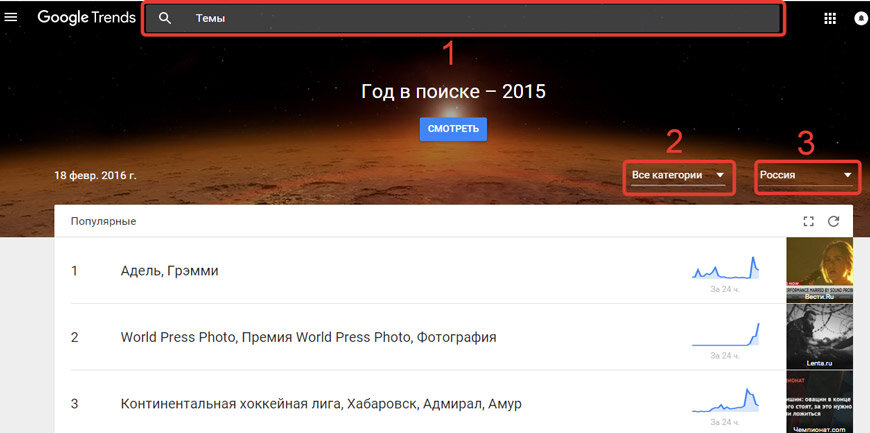Focus the Темы search field
870x433 pixels.
pyautogui.click(x=463, y=18)
